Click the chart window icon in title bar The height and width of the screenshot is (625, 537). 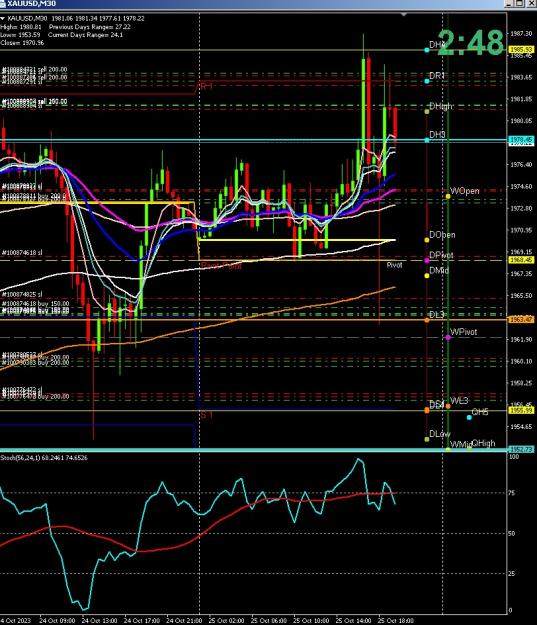point(2,4)
